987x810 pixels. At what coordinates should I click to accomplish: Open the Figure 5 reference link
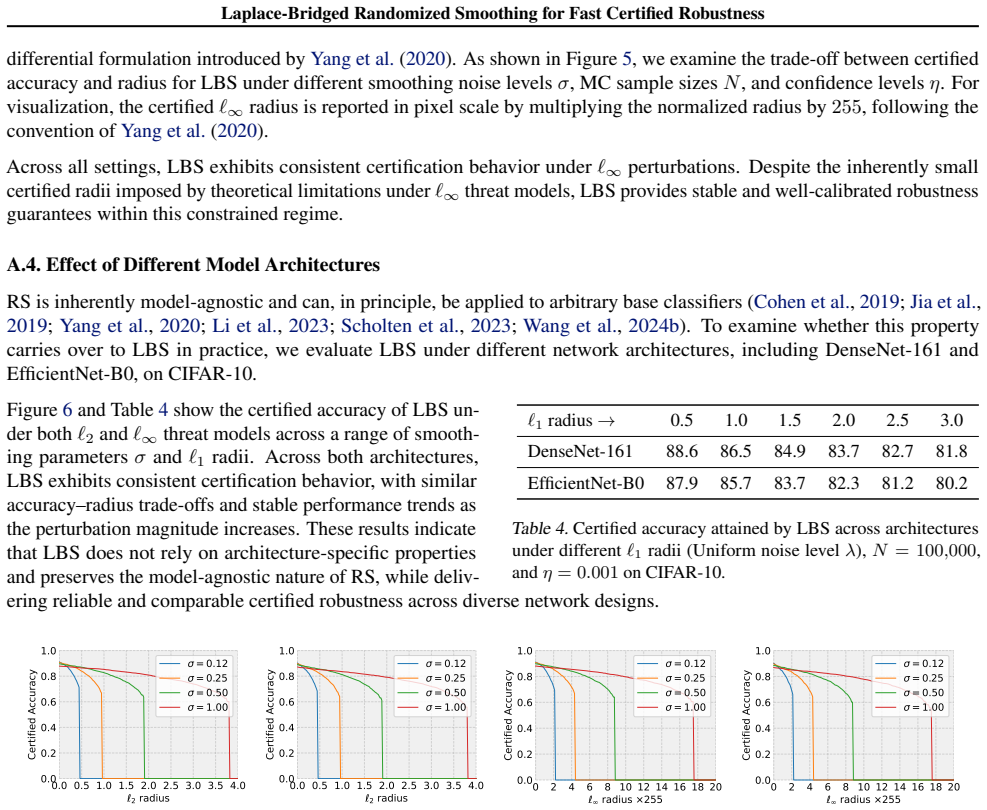(626, 59)
